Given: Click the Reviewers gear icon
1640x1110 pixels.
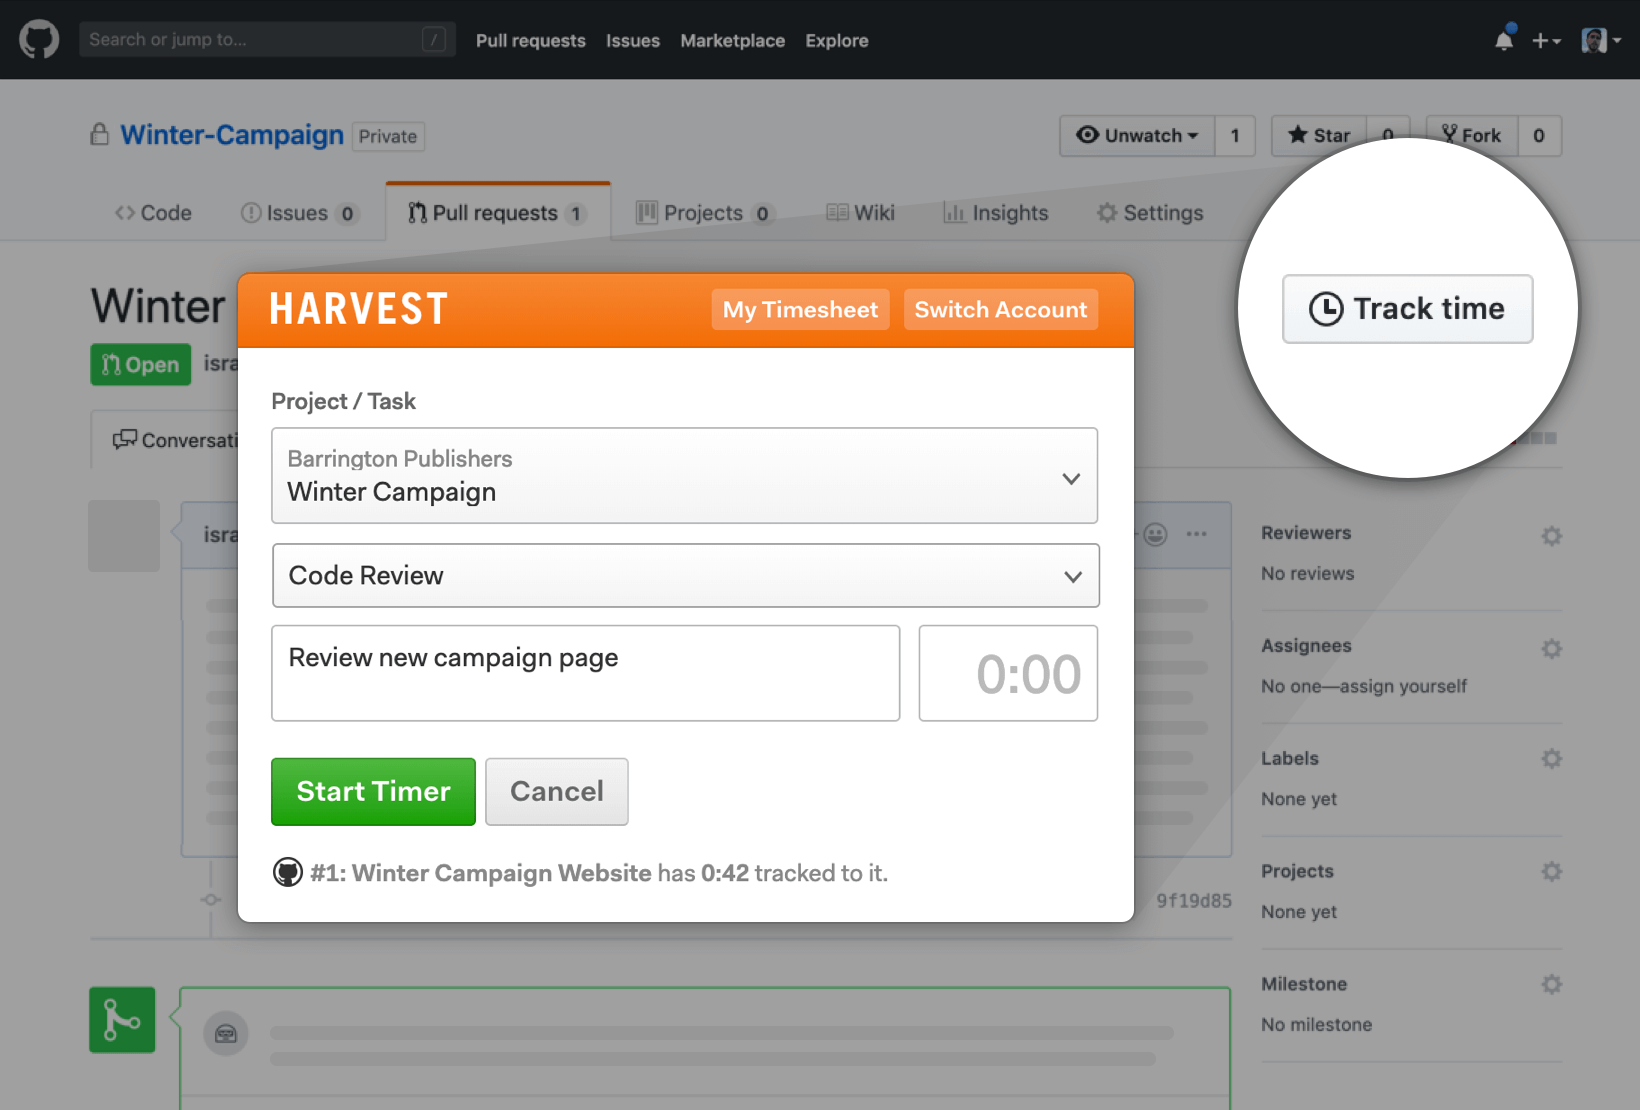Looking at the screenshot, I should click(x=1552, y=535).
